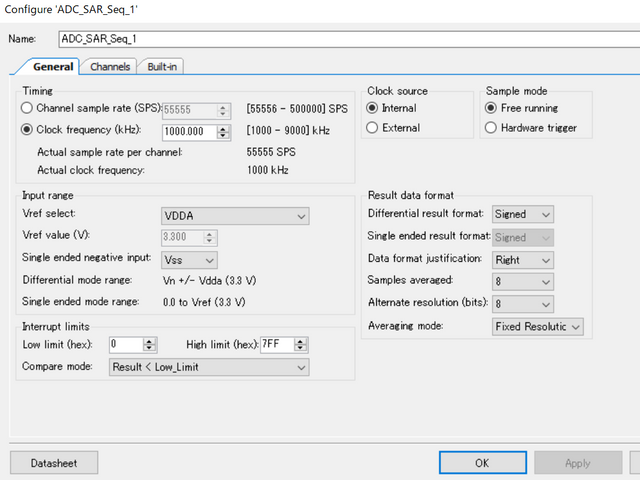This screenshot has height=480, width=640.
Task: Open Data format justification dropdown
Action: point(523,260)
